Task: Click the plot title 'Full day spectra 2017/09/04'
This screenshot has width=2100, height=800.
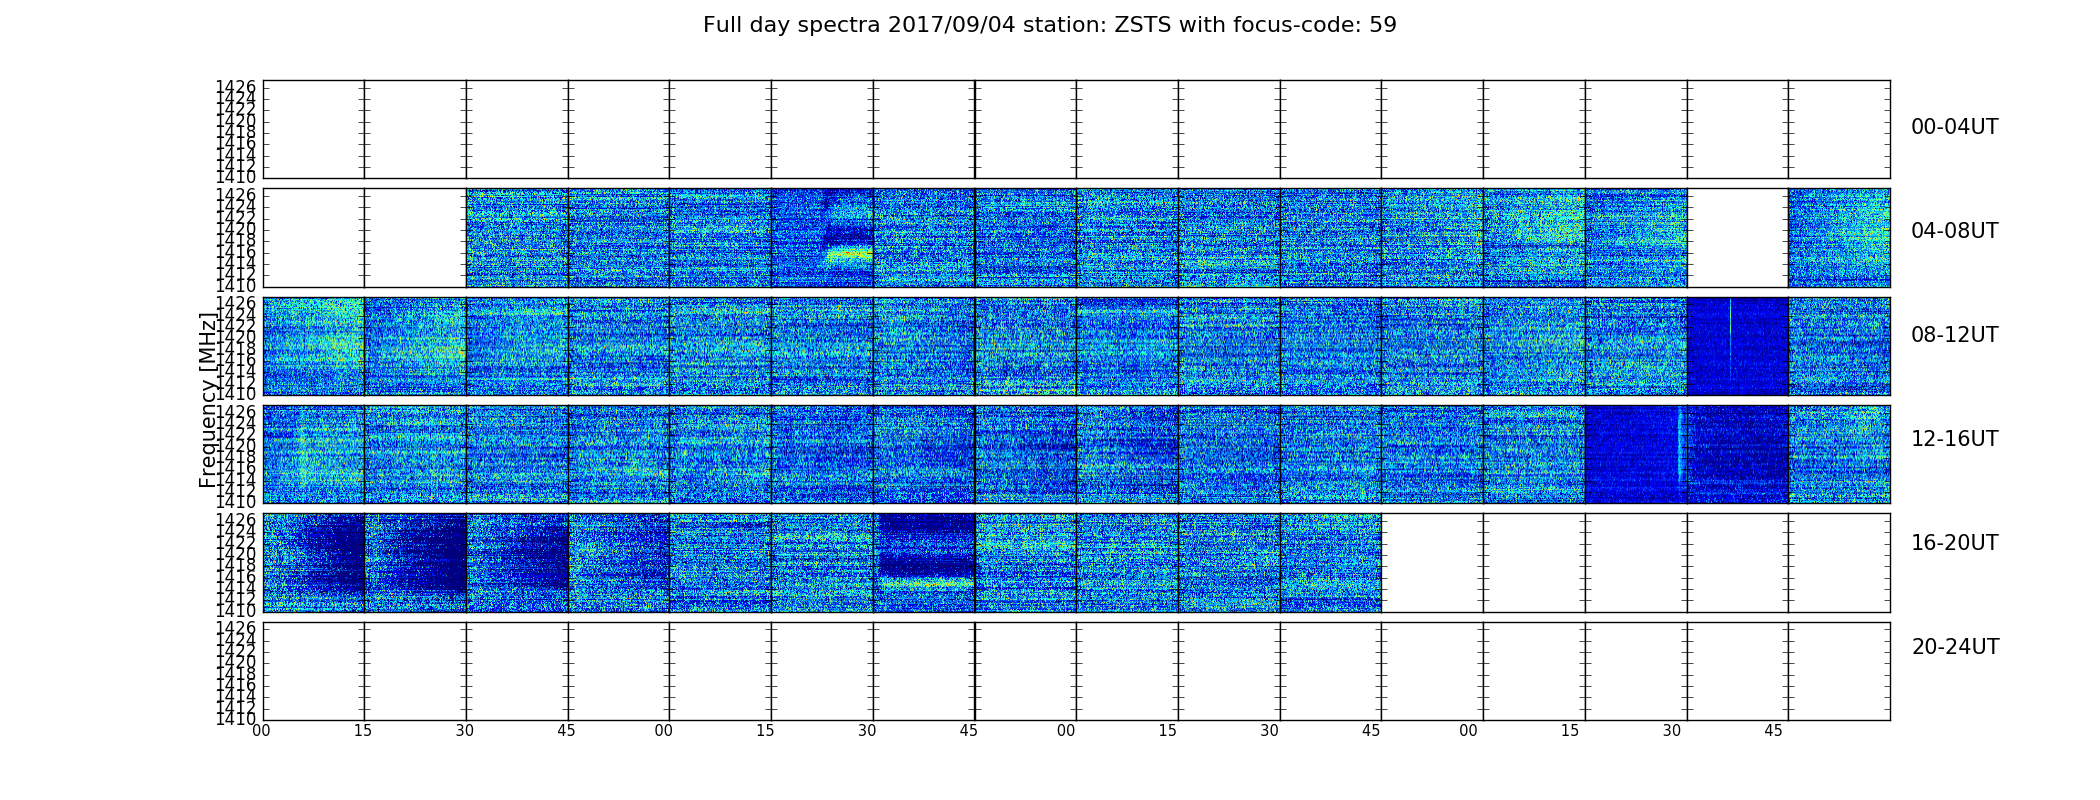Action: click(x=1049, y=25)
